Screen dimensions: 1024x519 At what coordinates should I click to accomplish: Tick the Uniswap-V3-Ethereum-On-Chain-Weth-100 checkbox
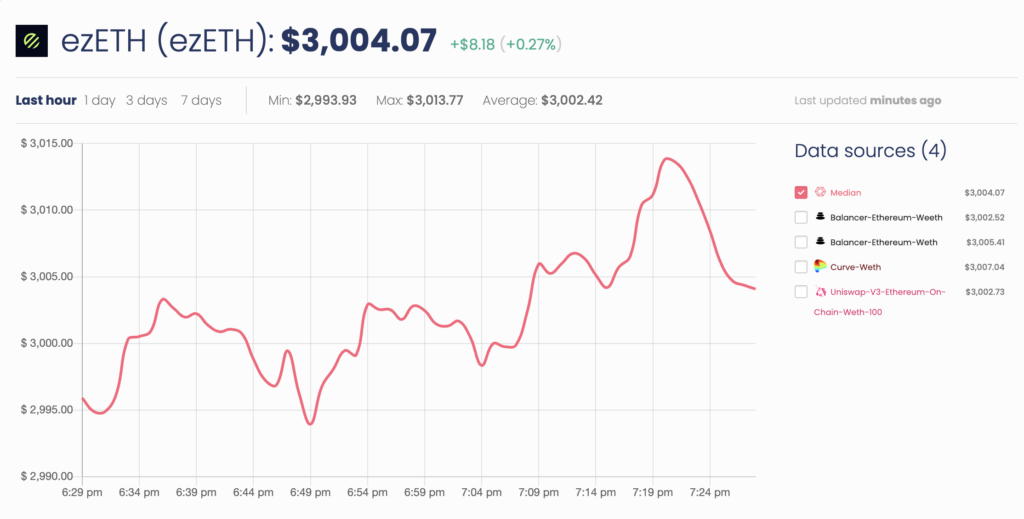pyautogui.click(x=801, y=292)
